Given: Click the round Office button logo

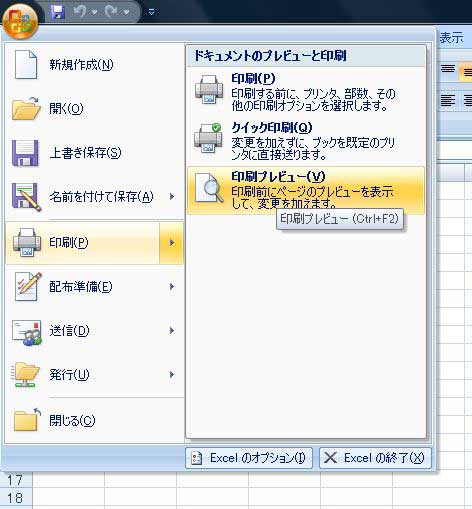Looking at the screenshot, I should (x=20, y=20).
